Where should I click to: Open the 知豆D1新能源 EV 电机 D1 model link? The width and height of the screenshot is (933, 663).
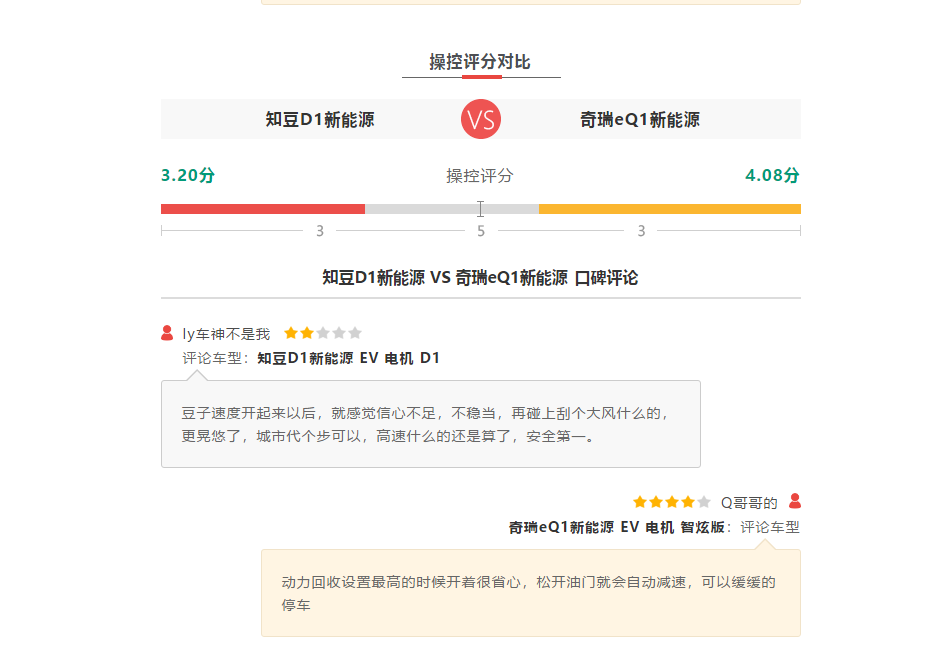coord(348,358)
